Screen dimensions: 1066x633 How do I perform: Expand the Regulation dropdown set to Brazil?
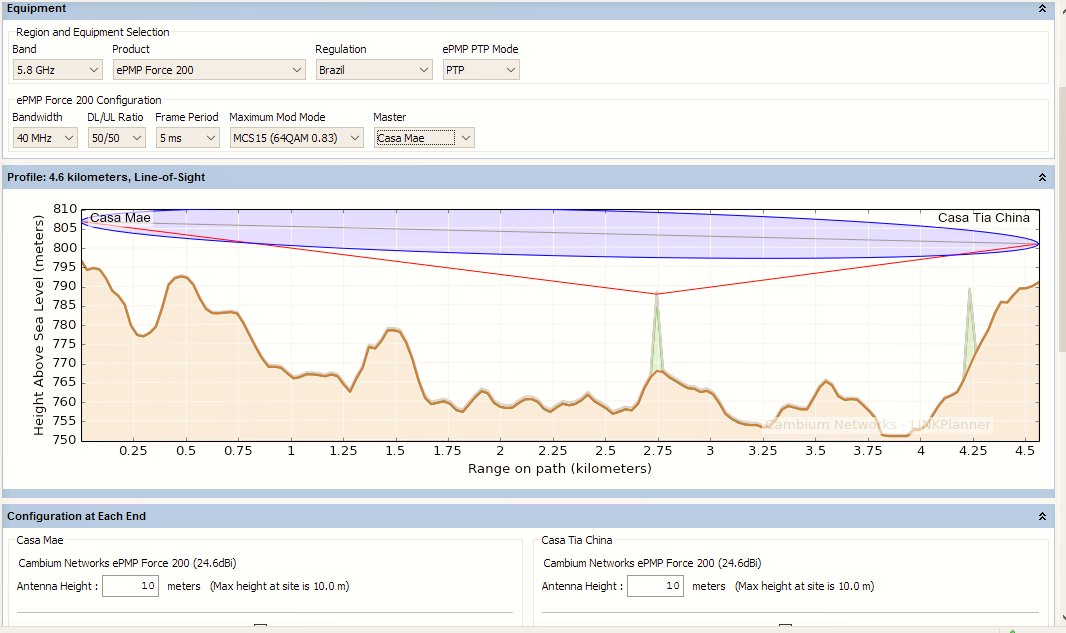tap(373, 70)
